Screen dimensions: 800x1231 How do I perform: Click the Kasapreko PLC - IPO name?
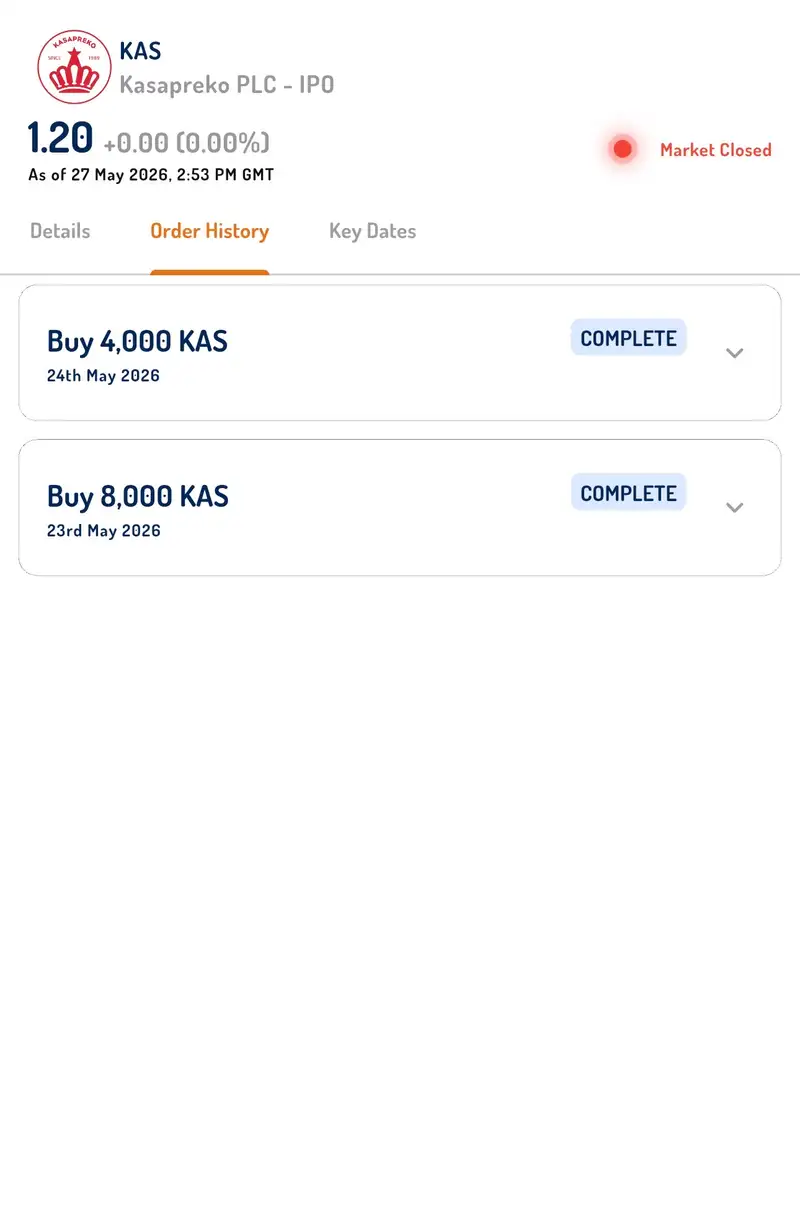[x=227, y=85]
